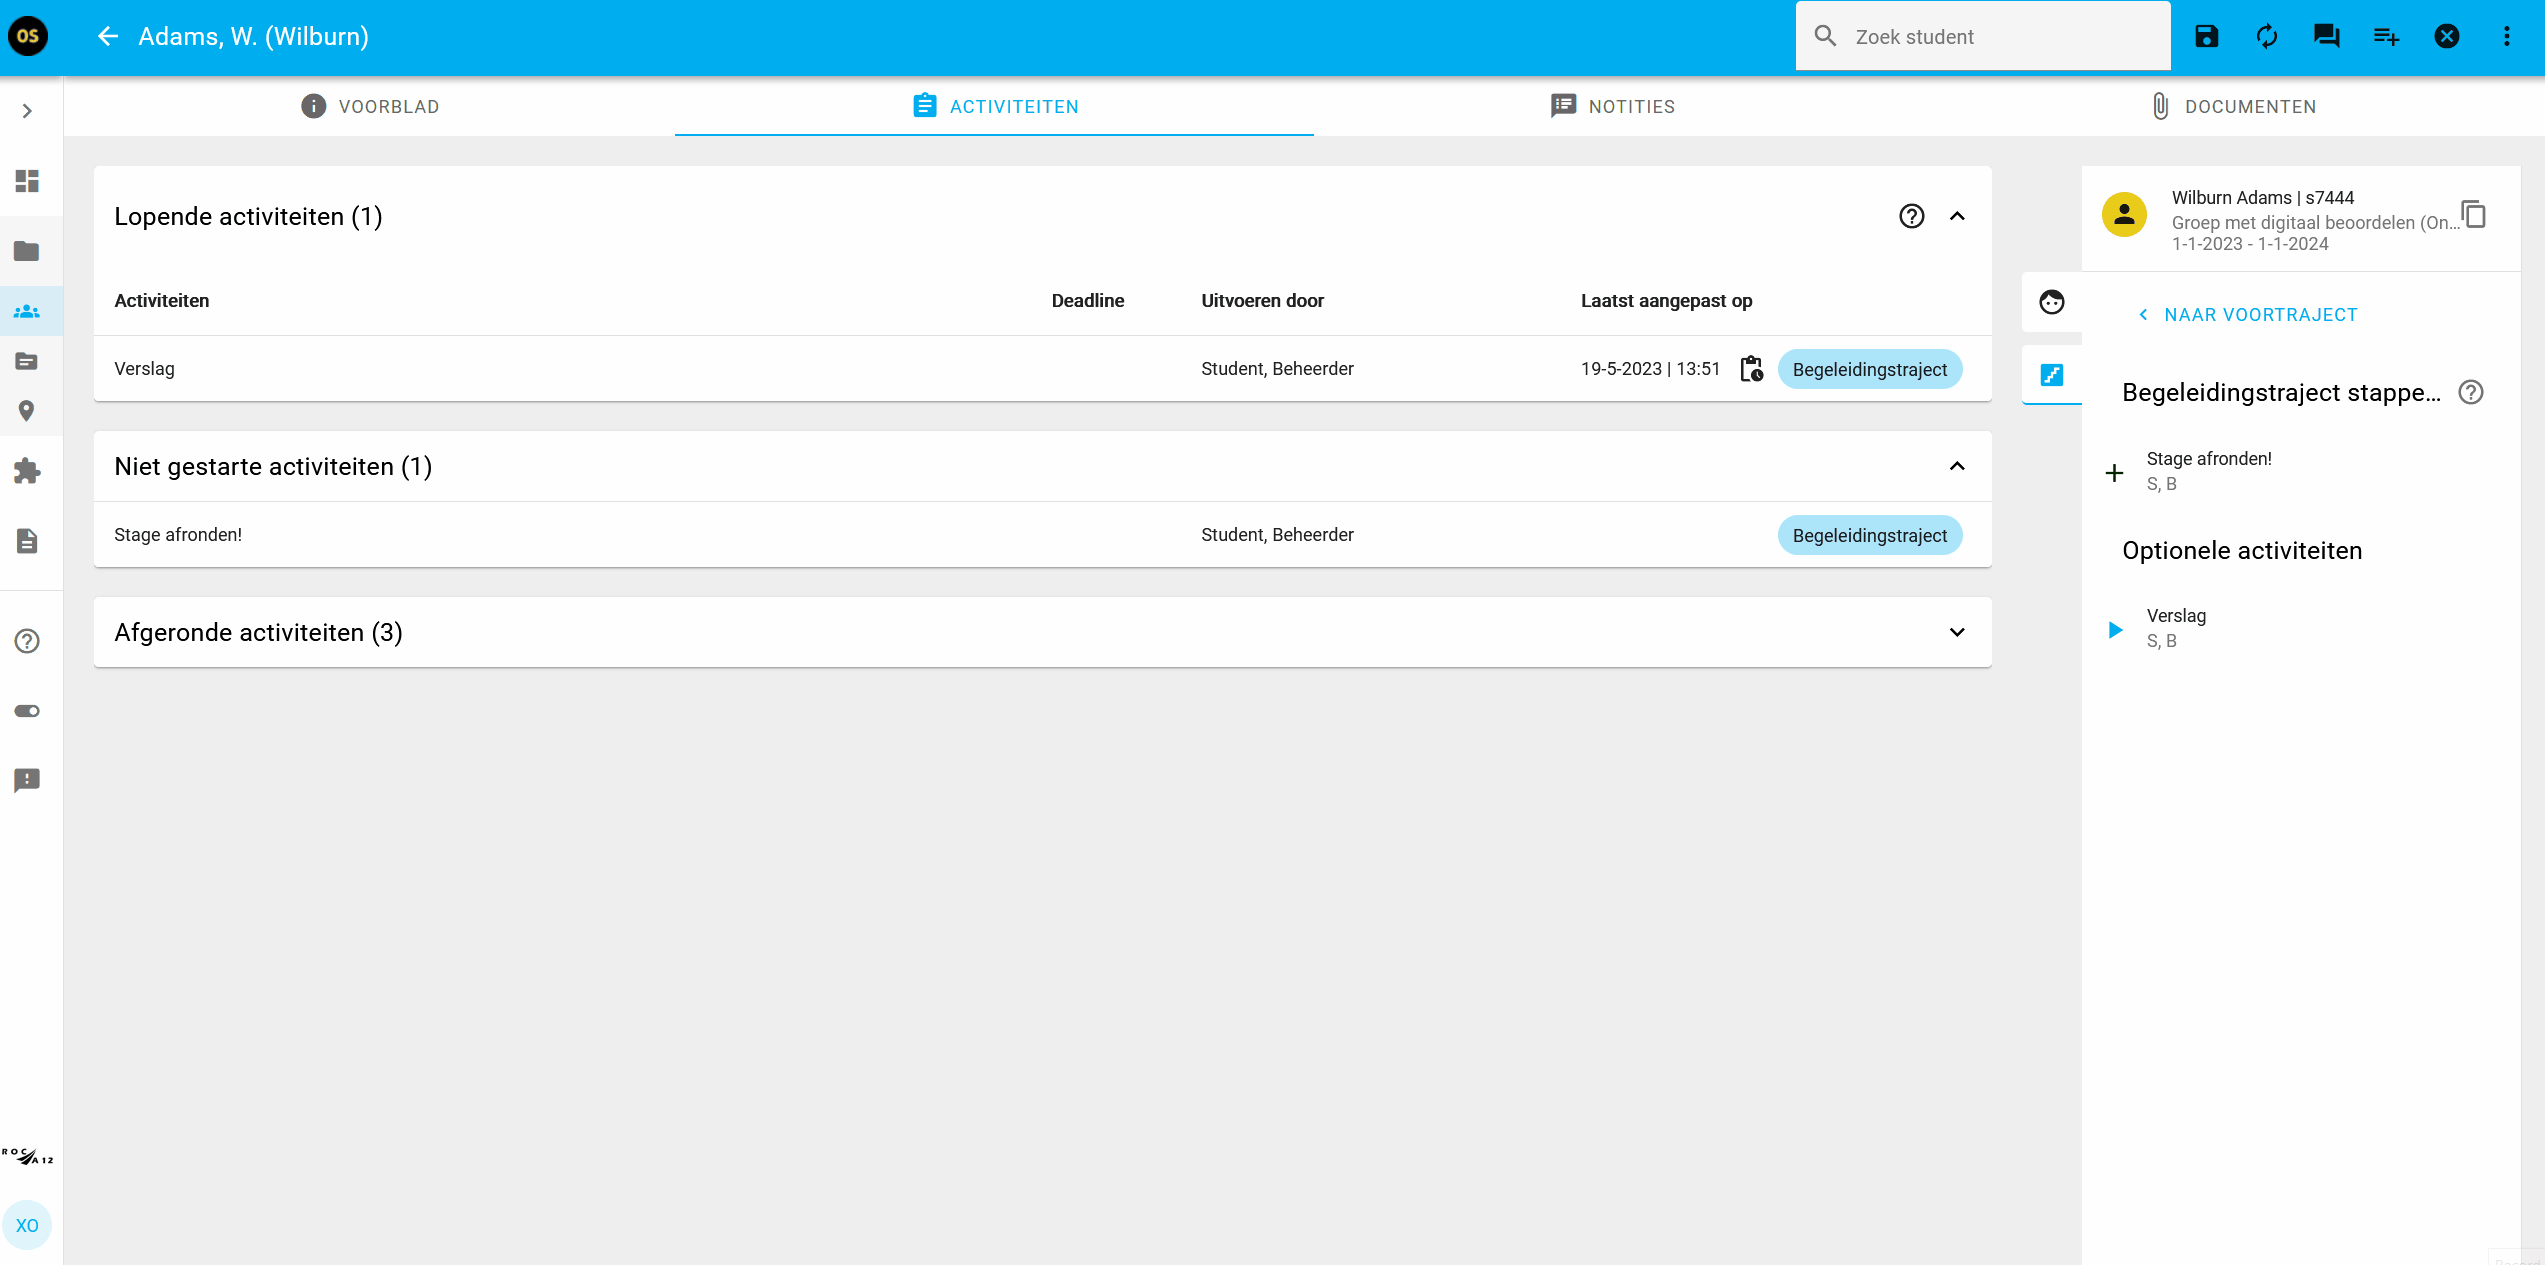Click the Naar Voortraject link
The height and width of the screenshot is (1265, 2545).
click(2247, 315)
